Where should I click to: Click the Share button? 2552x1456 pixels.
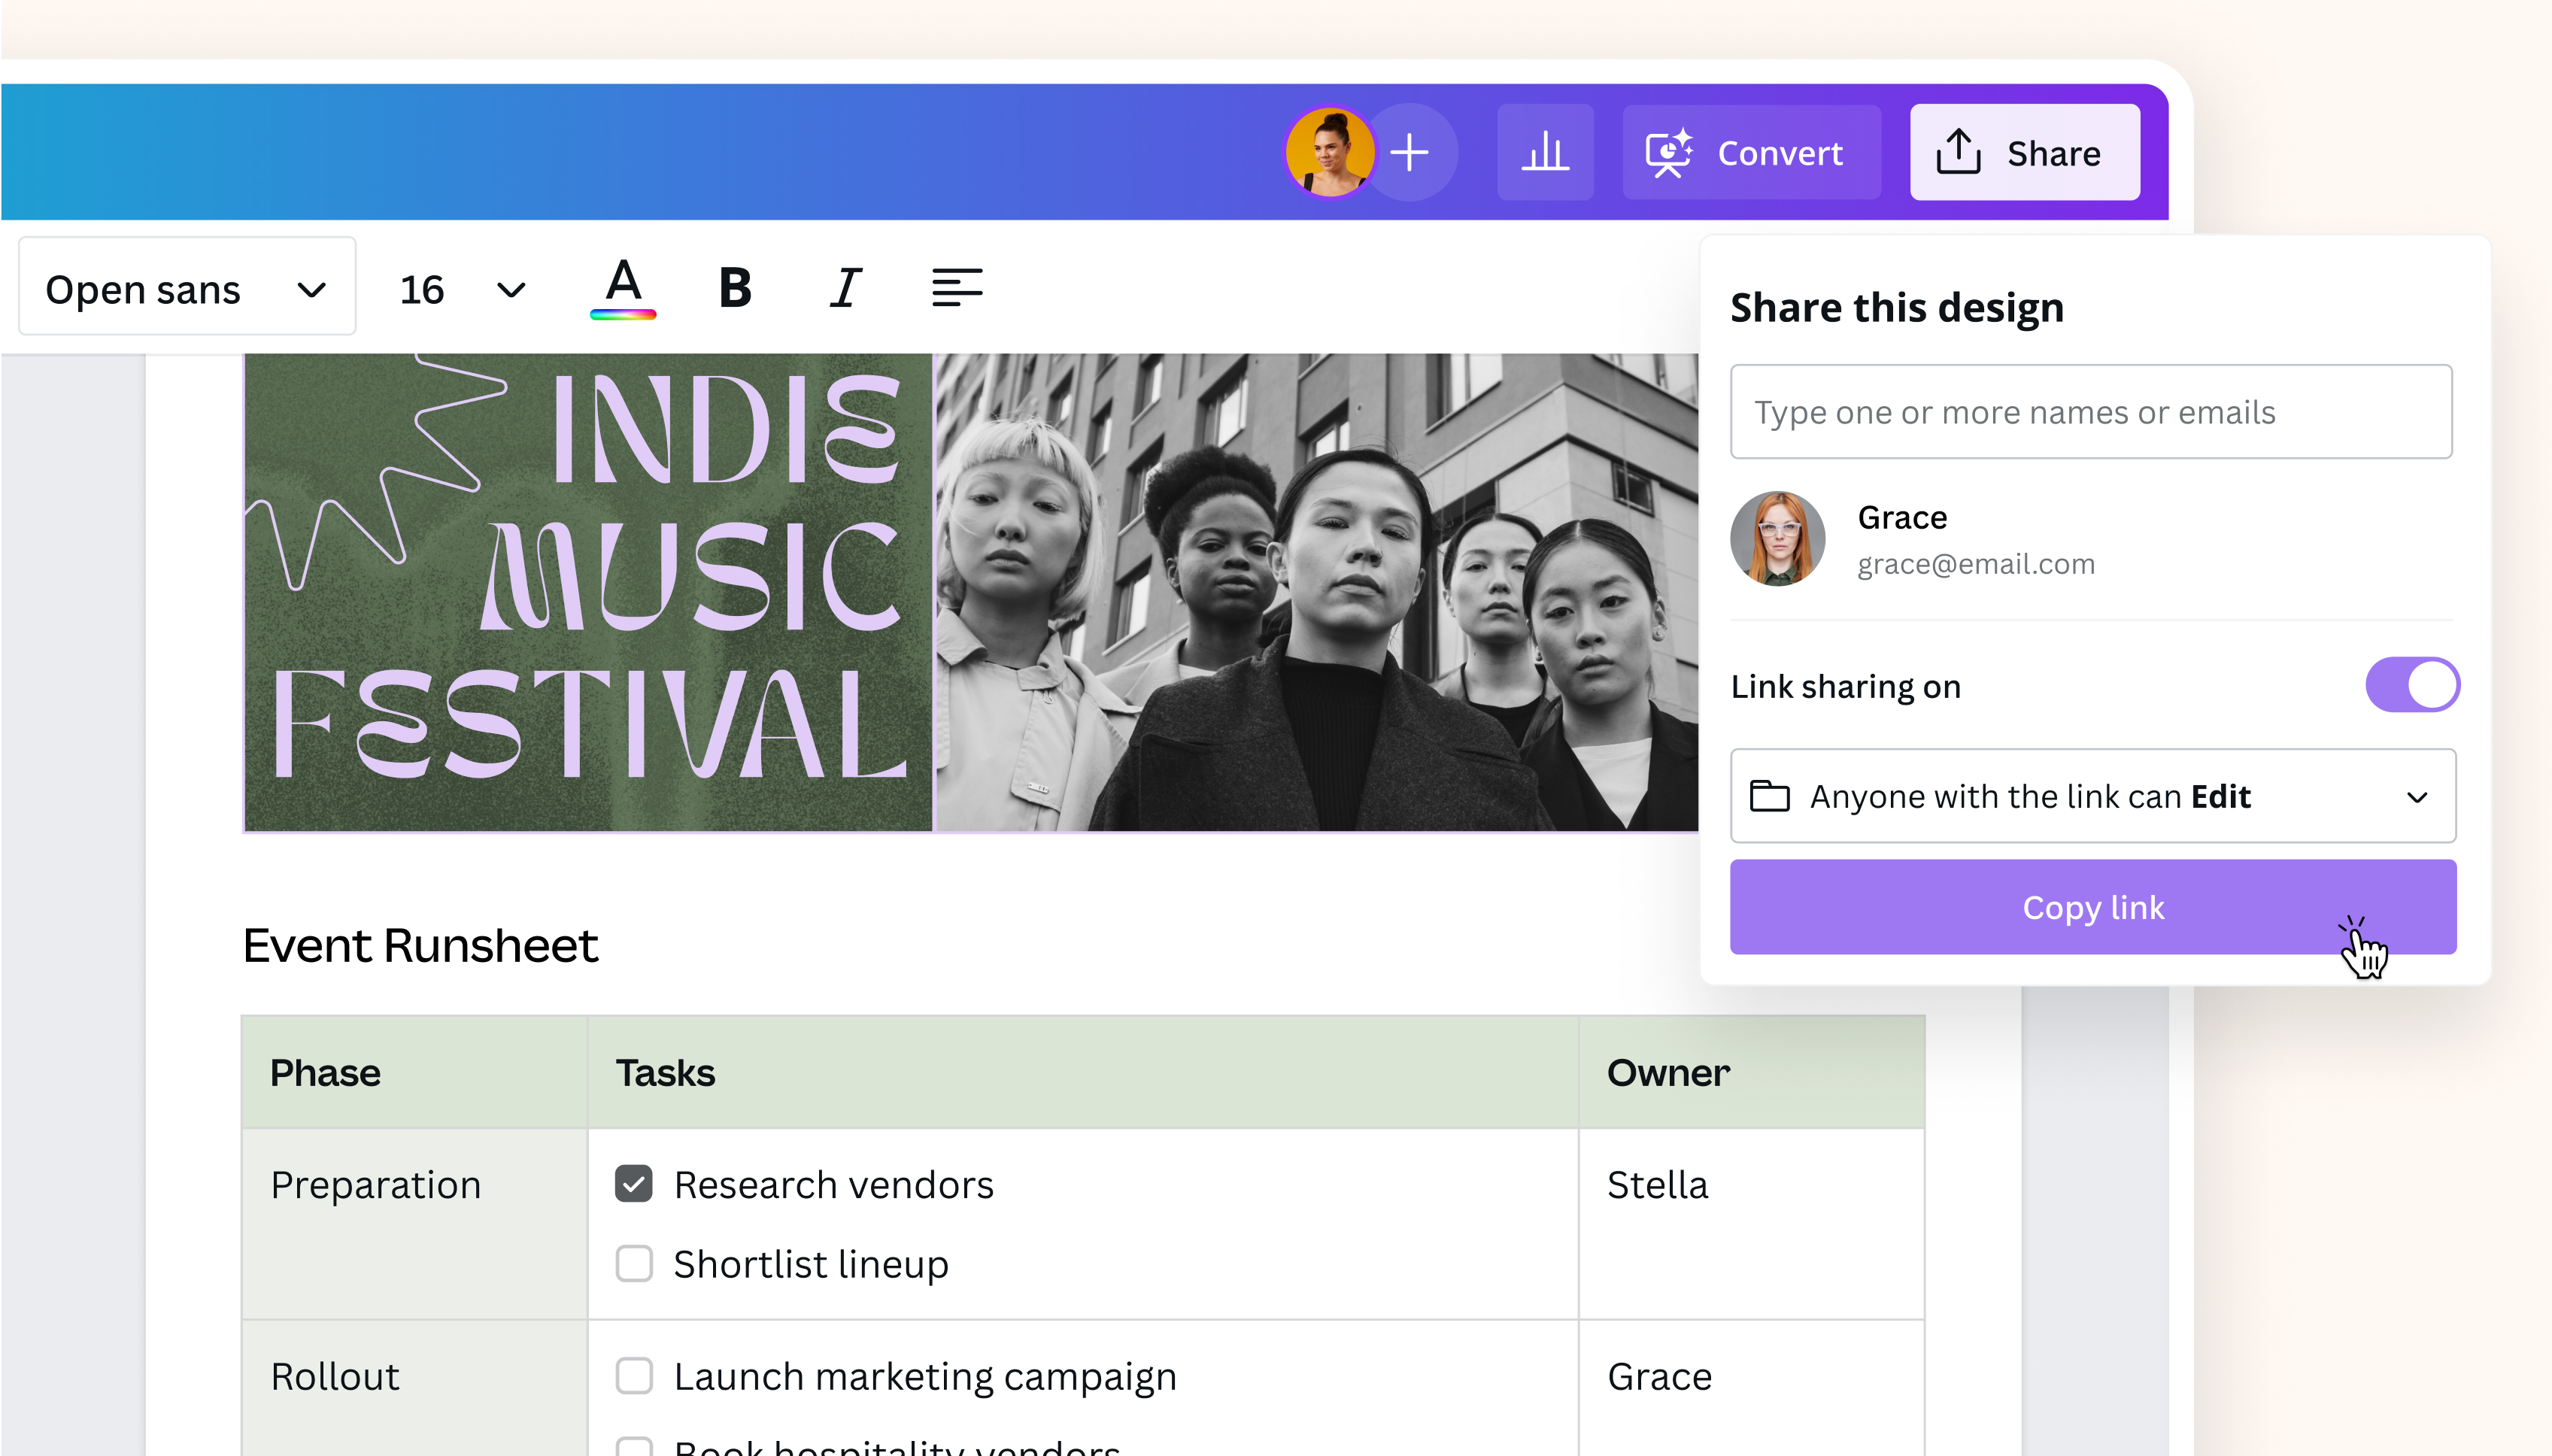click(x=2024, y=152)
